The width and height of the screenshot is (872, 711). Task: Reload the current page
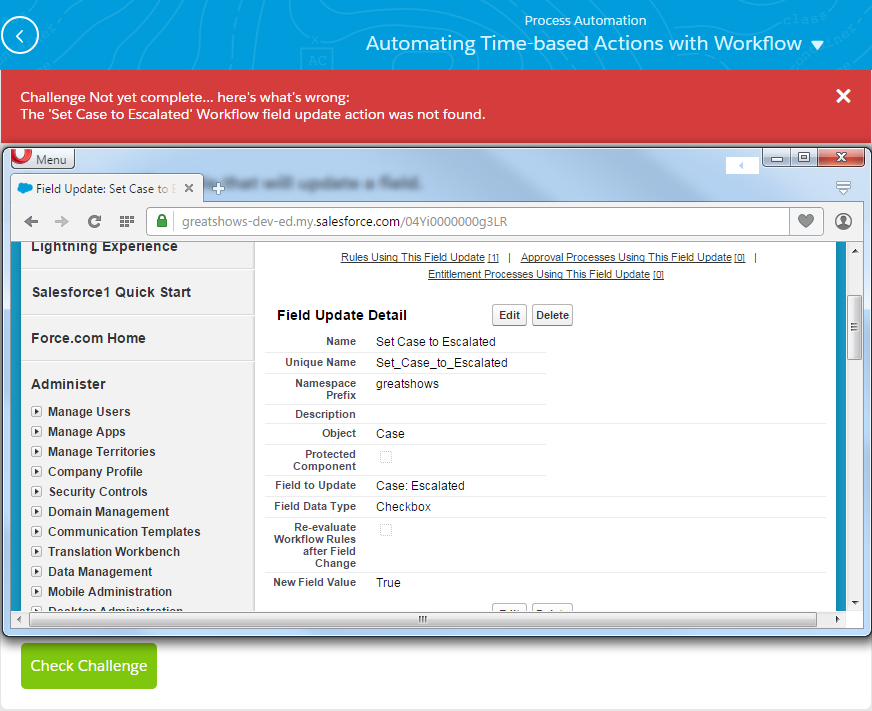pos(94,221)
